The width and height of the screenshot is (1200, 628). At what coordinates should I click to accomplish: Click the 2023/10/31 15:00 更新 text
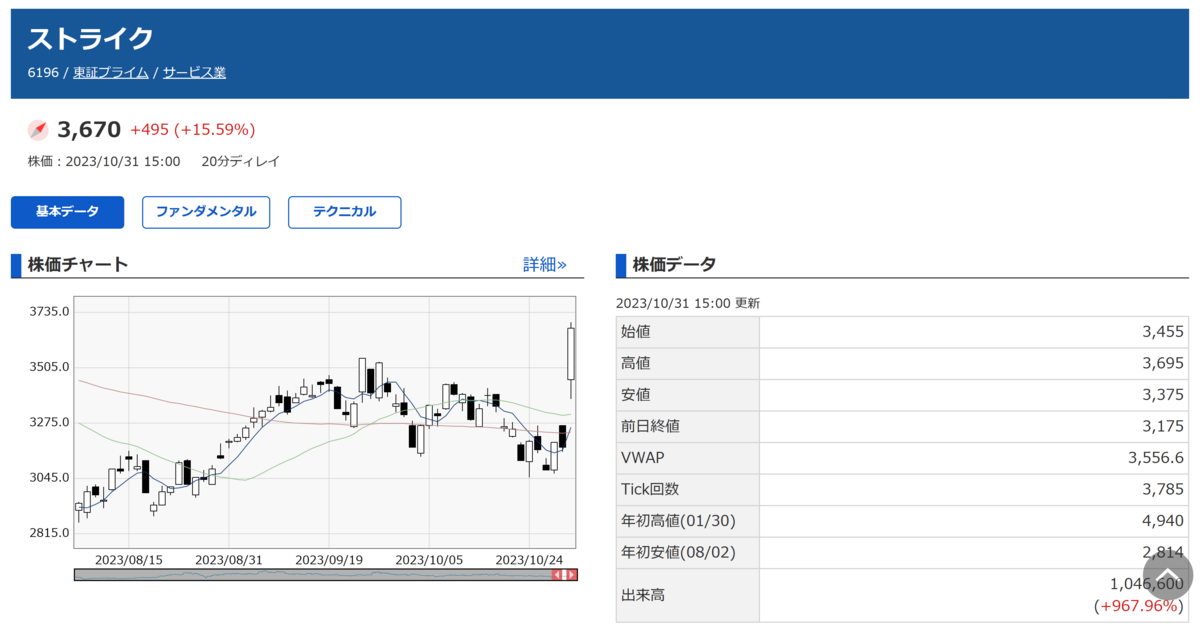point(688,303)
